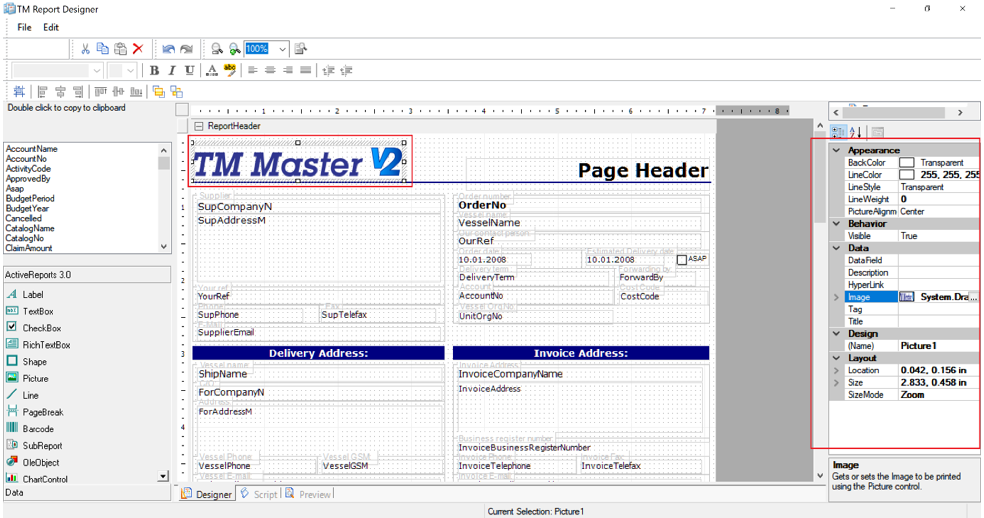Viewport: 984px width, 518px height.
Task: Click the BackColor color swatch
Action: coord(907,163)
